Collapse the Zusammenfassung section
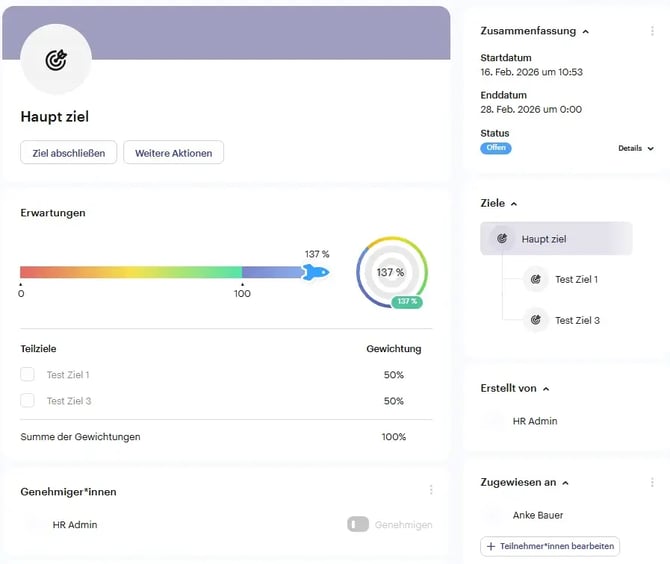The width and height of the screenshot is (670, 564). (x=586, y=32)
